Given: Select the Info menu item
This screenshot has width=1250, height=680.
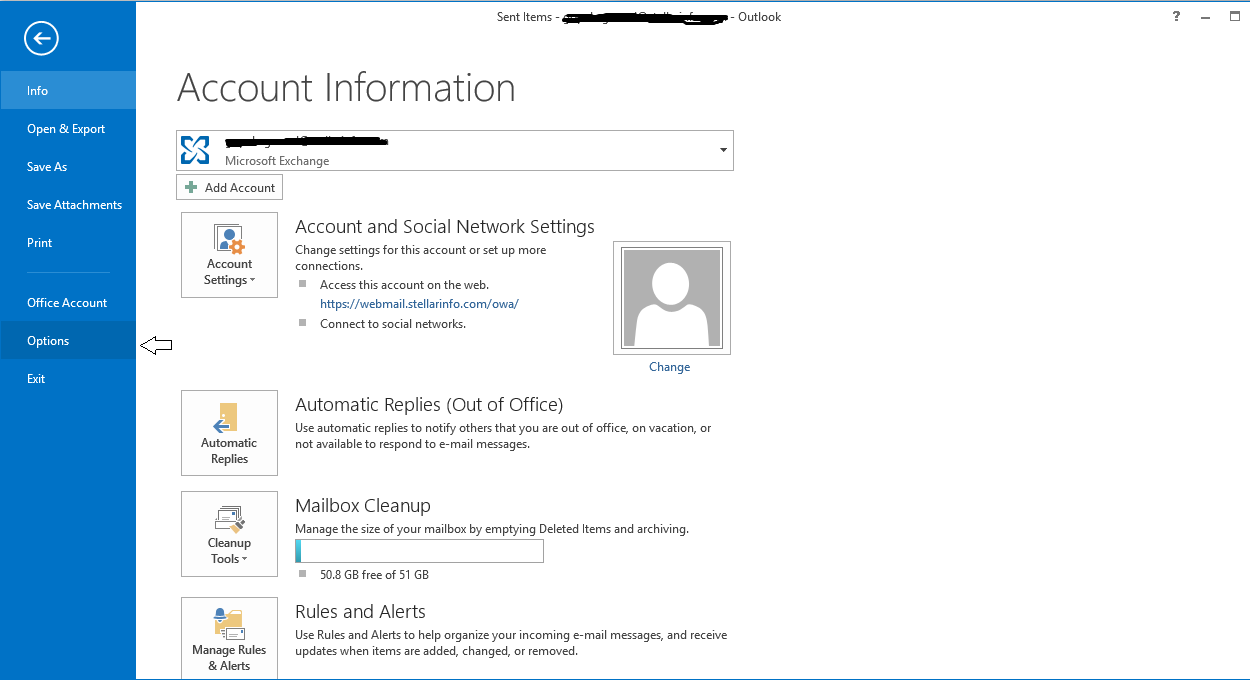Looking at the screenshot, I should coord(68,90).
